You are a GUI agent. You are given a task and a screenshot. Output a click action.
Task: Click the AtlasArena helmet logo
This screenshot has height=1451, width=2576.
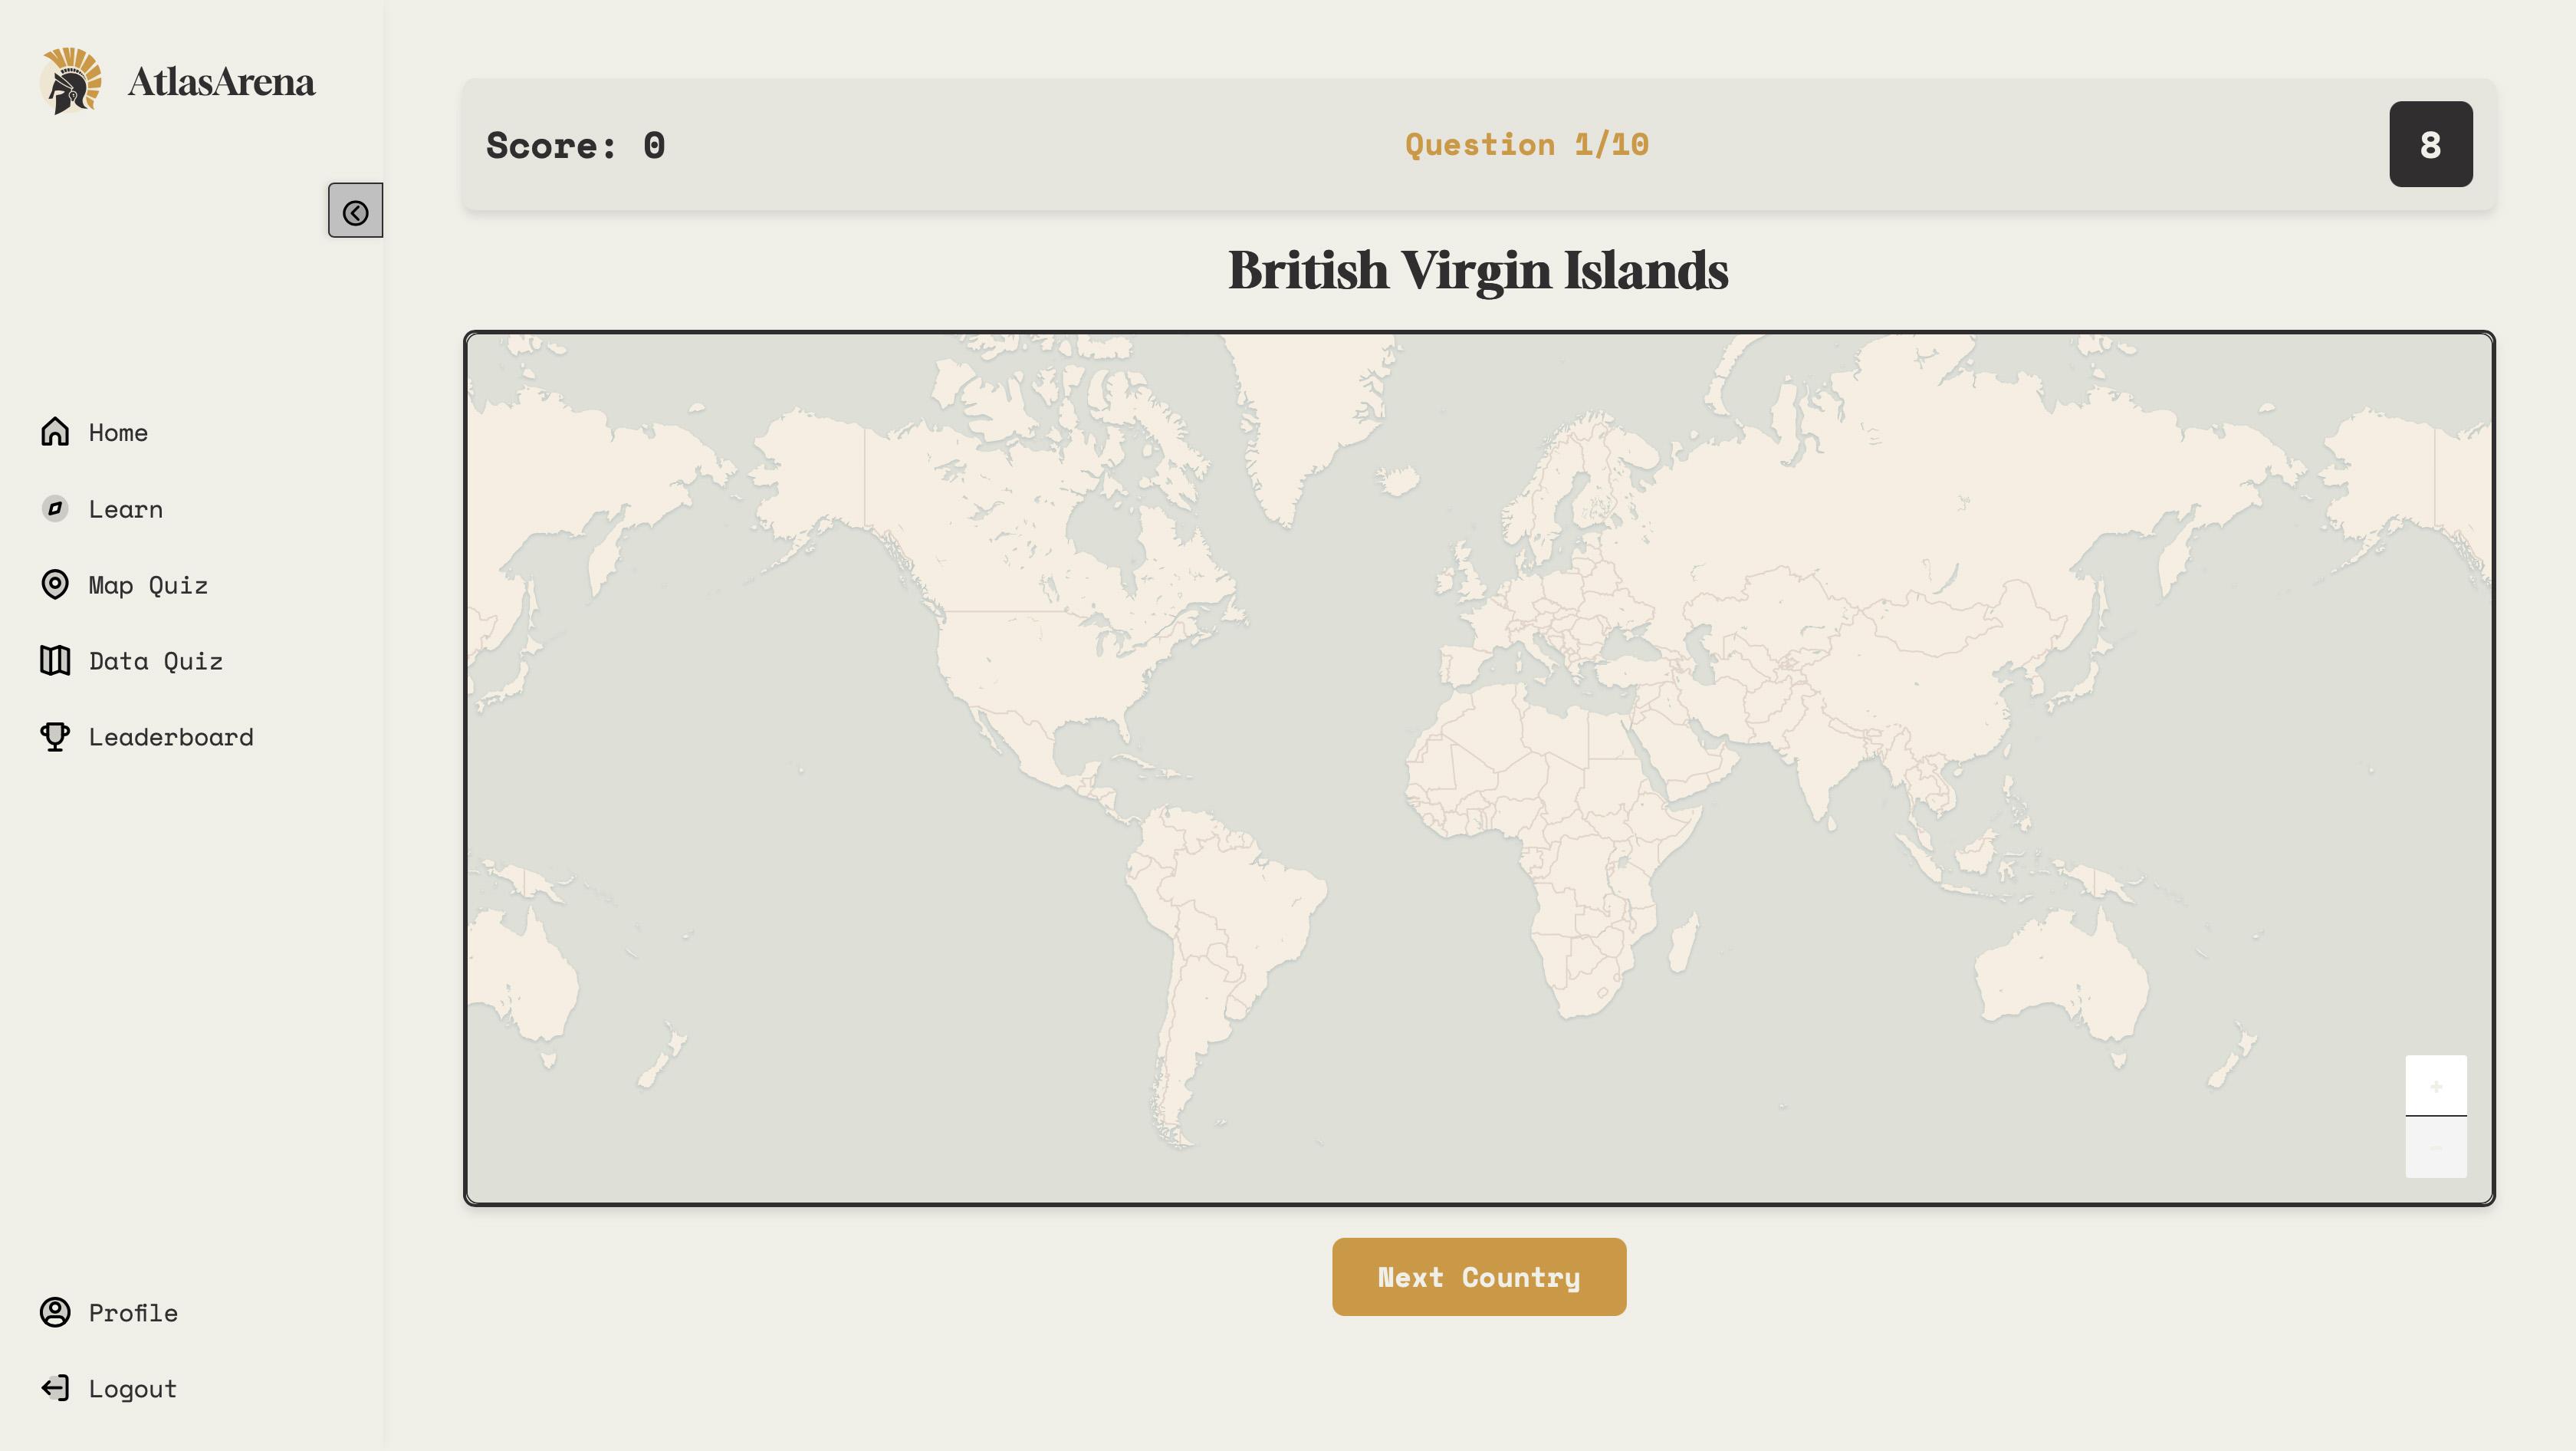(70, 81)
